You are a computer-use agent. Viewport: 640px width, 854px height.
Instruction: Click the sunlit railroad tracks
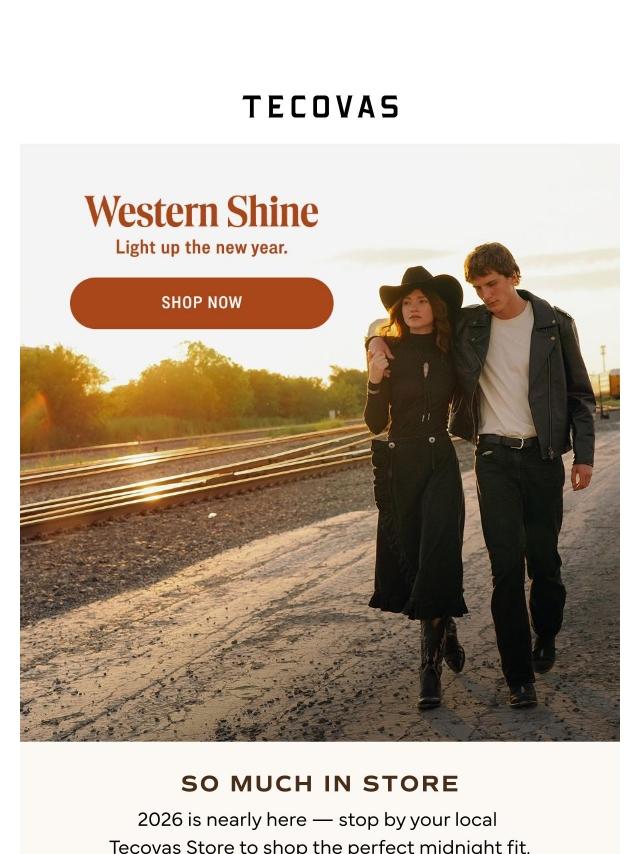196,474
